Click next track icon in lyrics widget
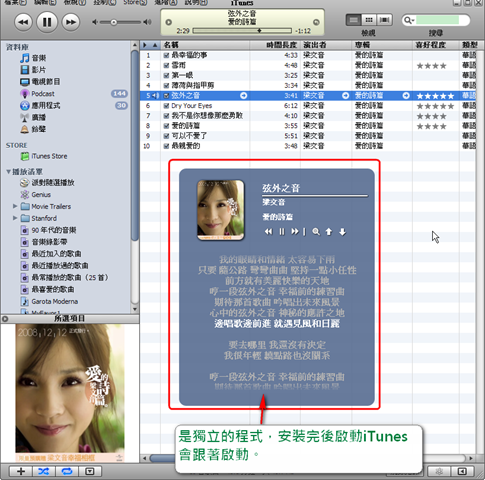Screen dimensions: 485x480 (295, 231)
